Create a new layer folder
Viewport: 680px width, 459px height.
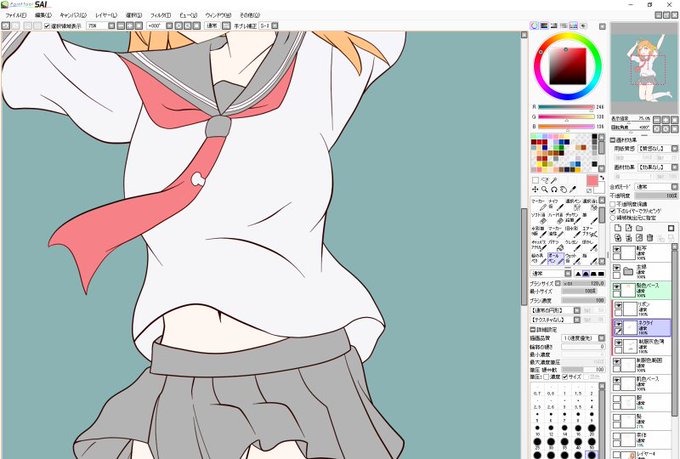(639, 228)
